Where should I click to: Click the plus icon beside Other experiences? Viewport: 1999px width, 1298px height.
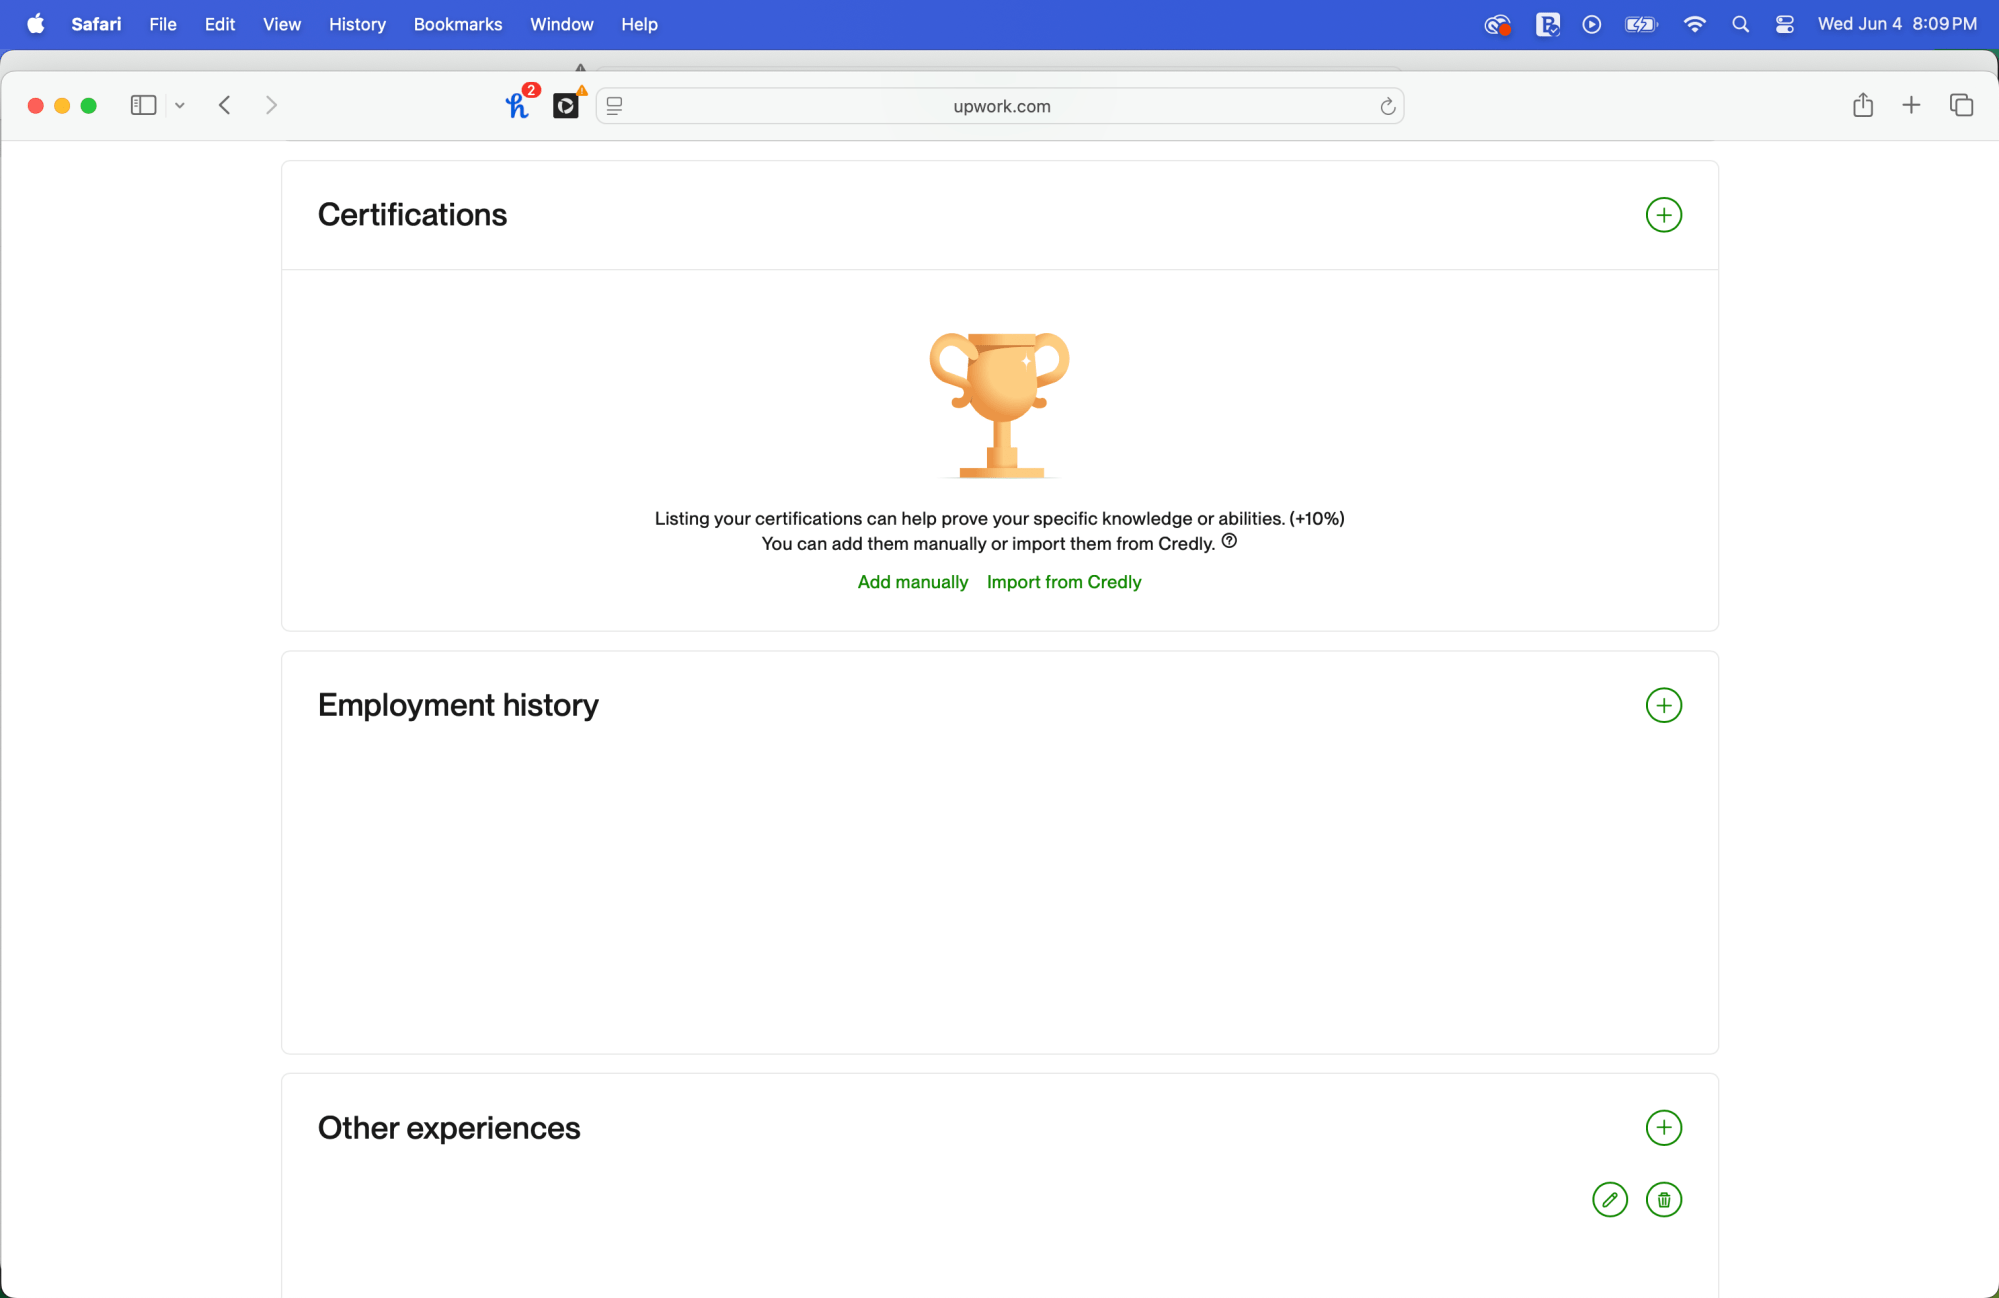coord(1663,1128)
